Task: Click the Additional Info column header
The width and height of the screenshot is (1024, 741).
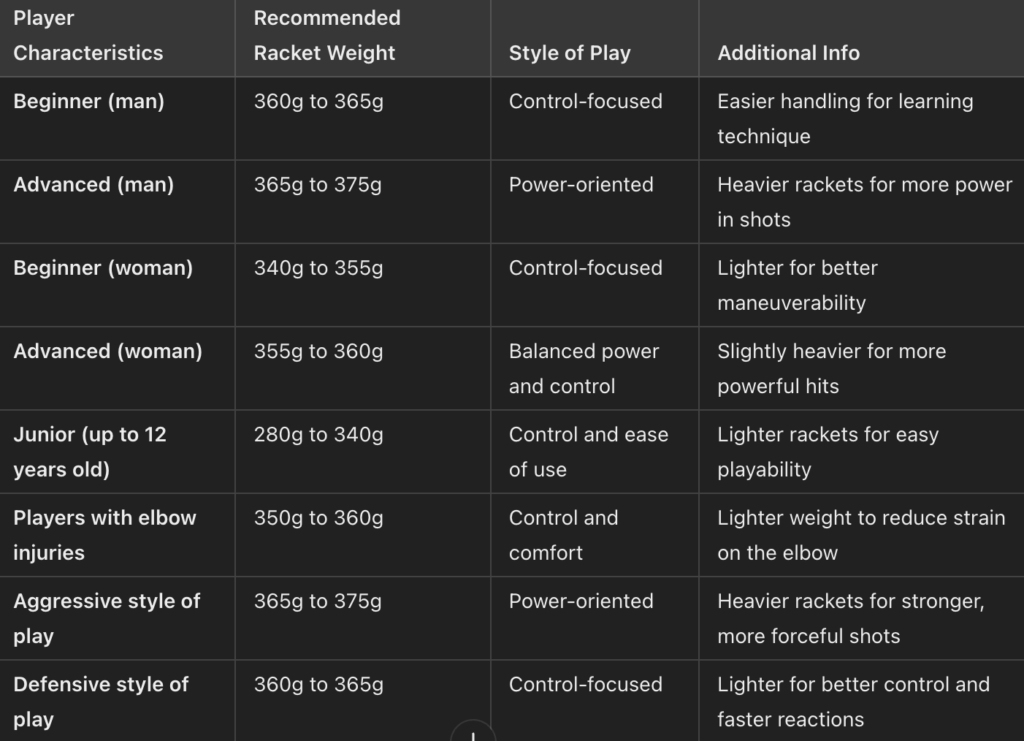Action: 788,53
